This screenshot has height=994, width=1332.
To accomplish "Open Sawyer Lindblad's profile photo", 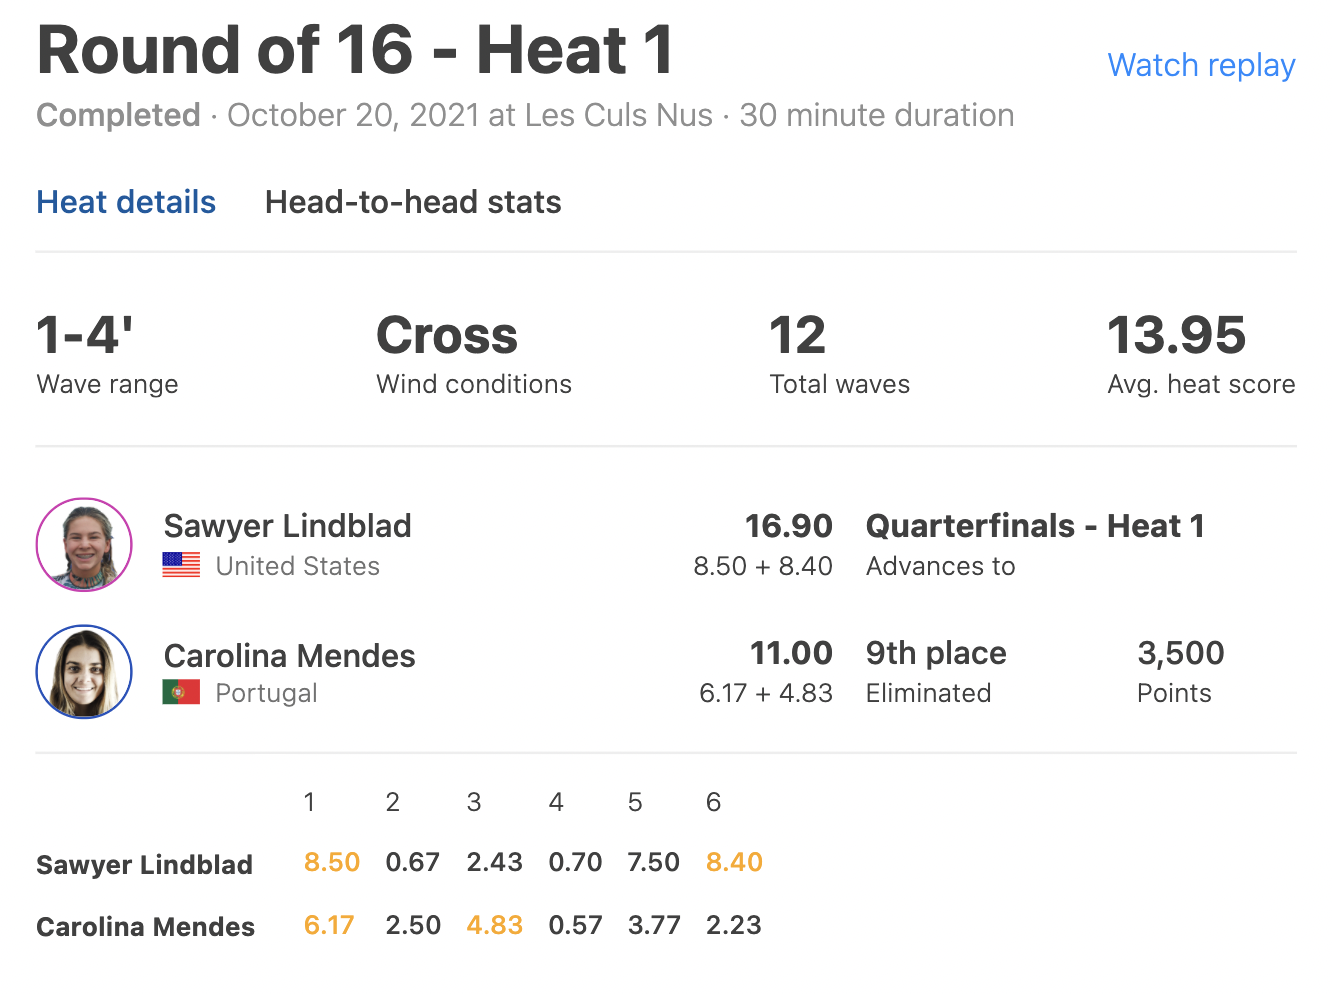I will pyautogui.click(x=84, y=545).
